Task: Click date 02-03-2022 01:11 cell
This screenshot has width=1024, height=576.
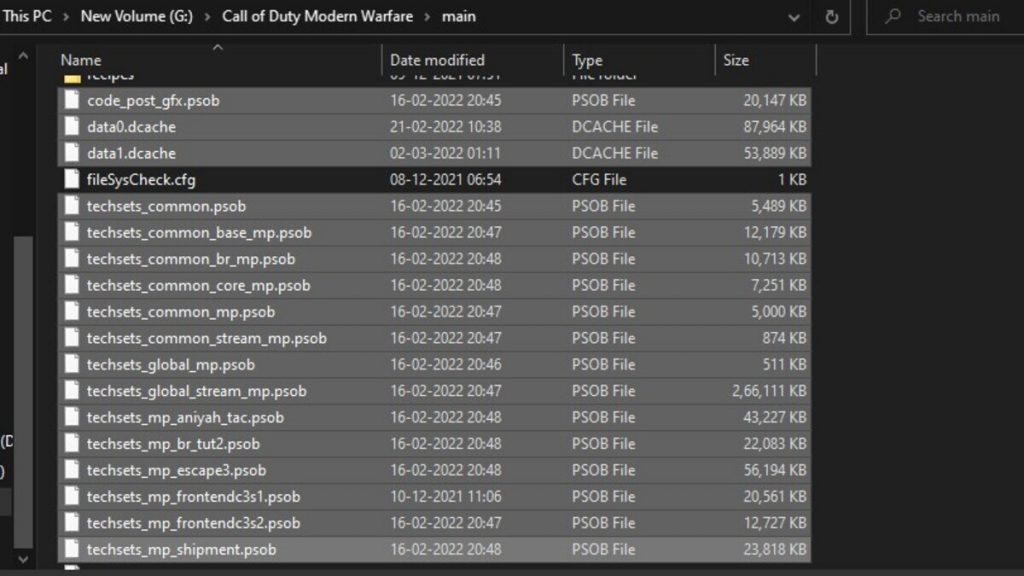Action: click(445, 153)
